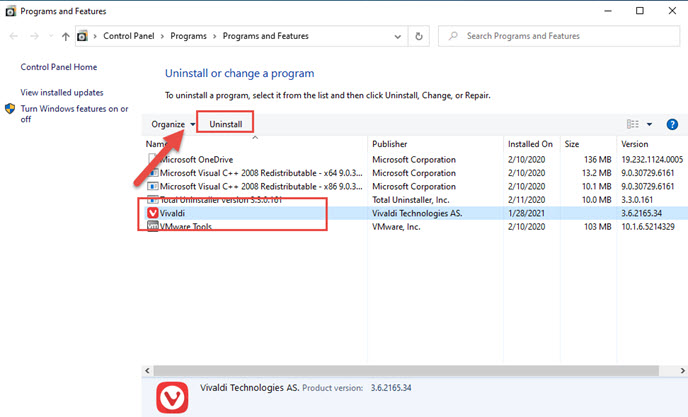Click the VMware Tools icon in list
Viewport: 688px width, 417px height.
(153, 226)
